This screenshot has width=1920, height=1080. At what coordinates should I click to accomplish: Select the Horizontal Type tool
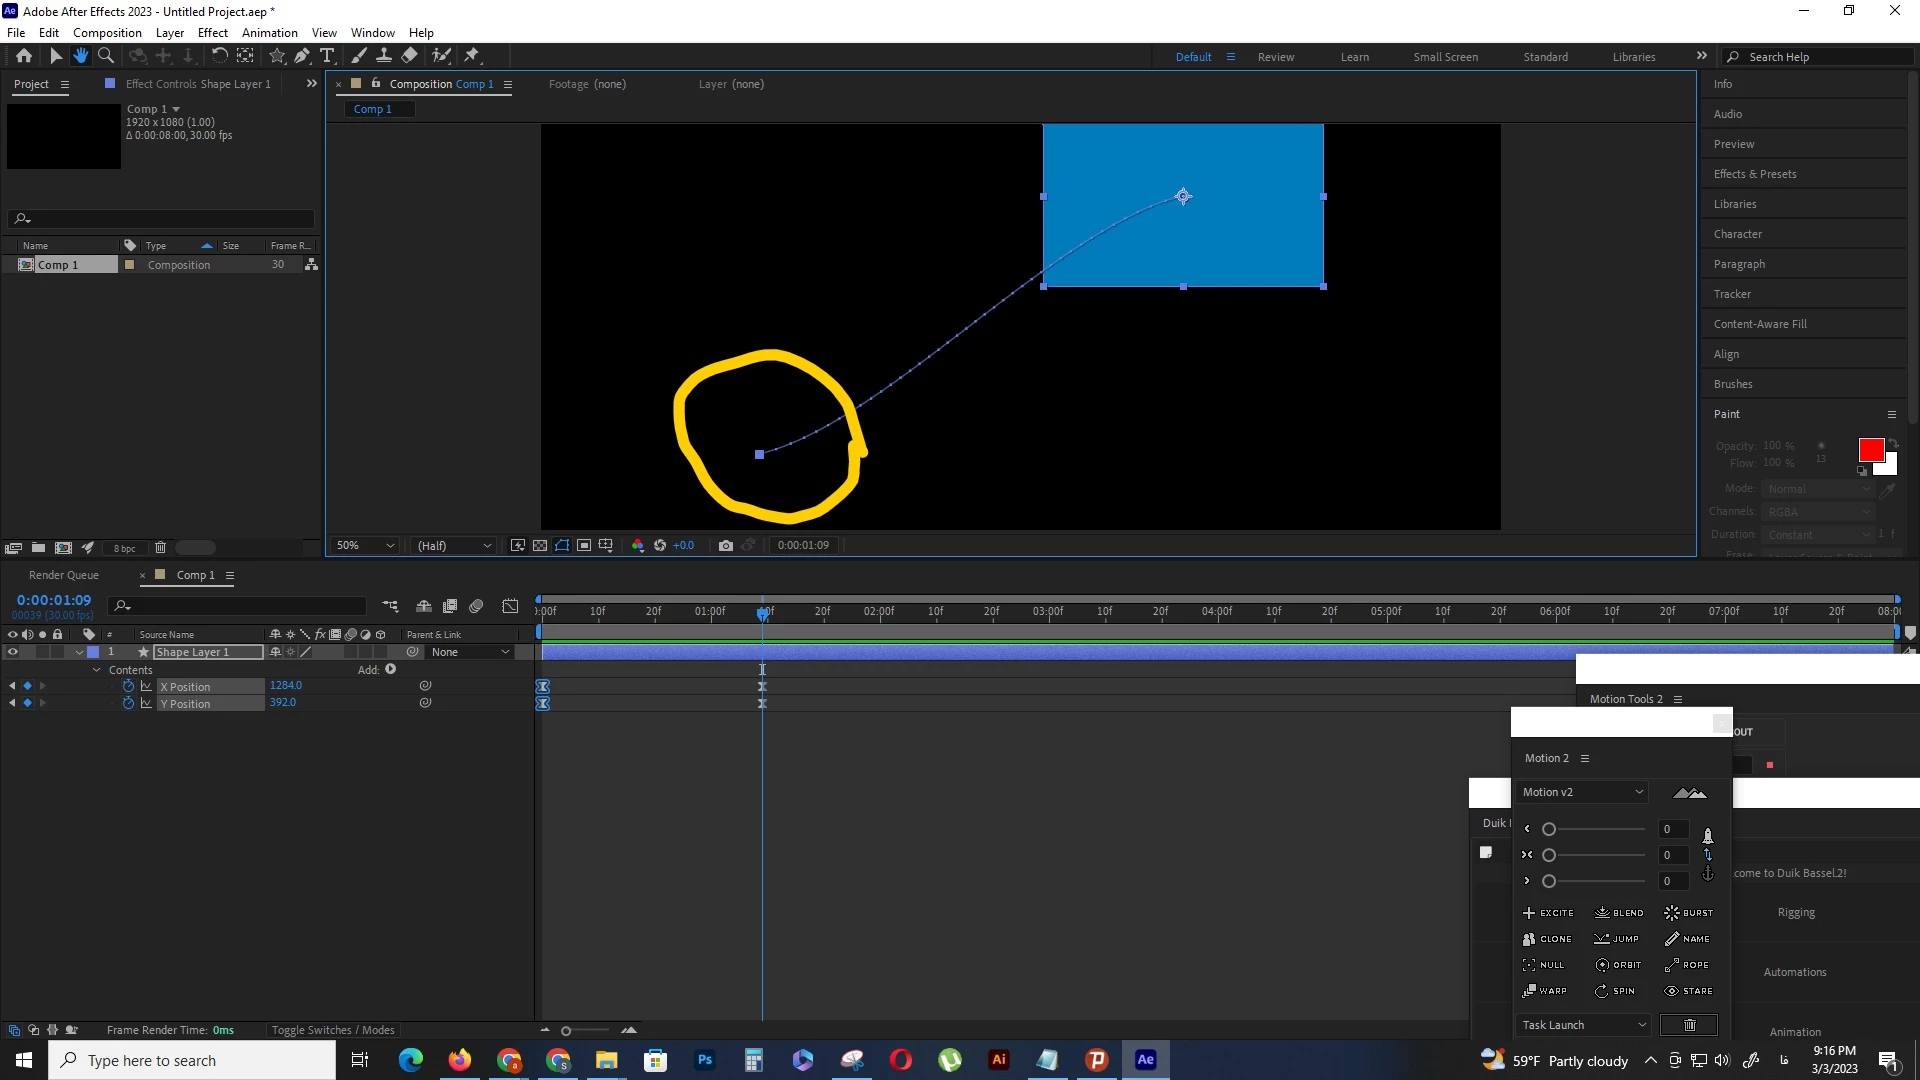pyautogui.click(x=327, y=56)
